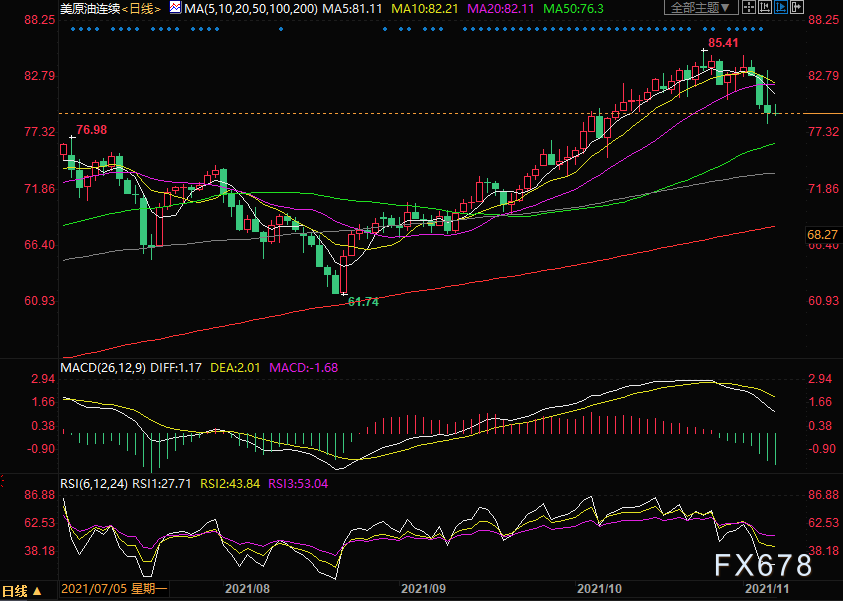
Task: Click the MA(5,10,20,50,100,200) indicator label
Action: [251, 9]
